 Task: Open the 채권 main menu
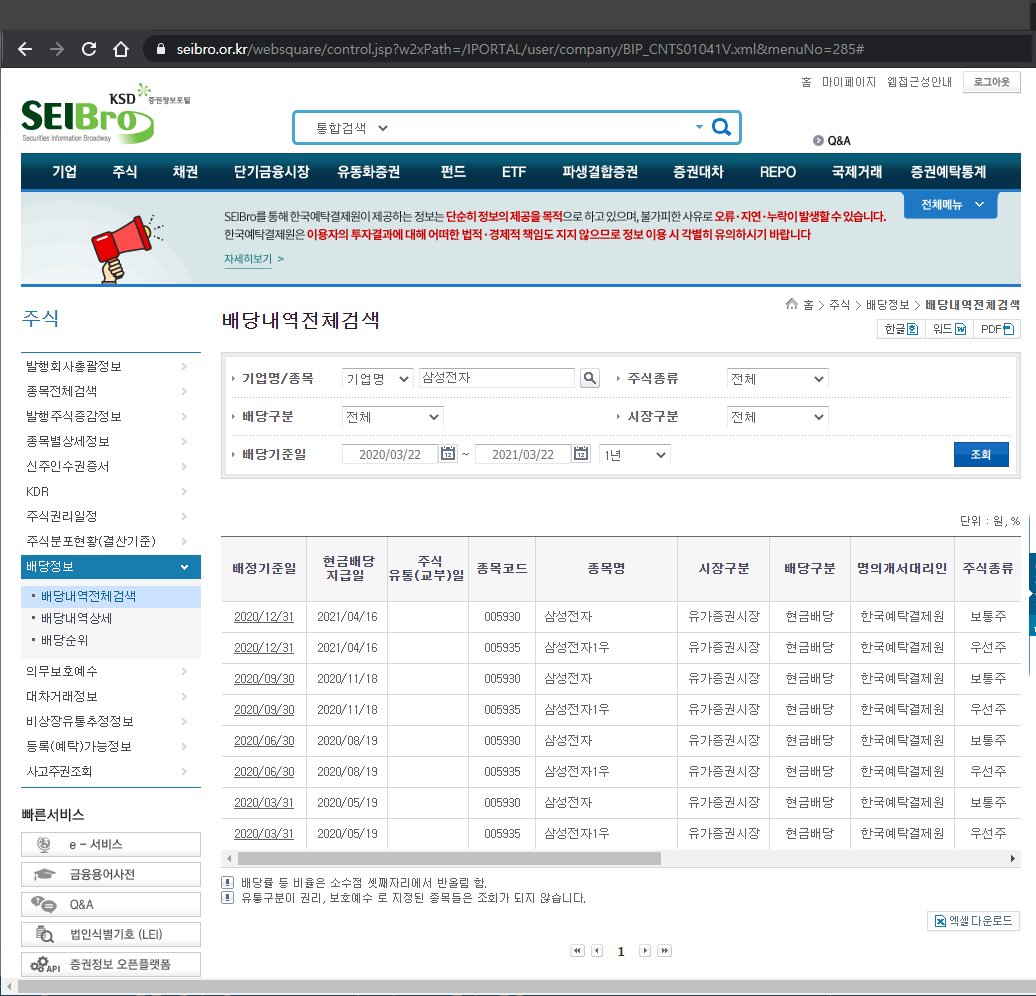(186, 172)
